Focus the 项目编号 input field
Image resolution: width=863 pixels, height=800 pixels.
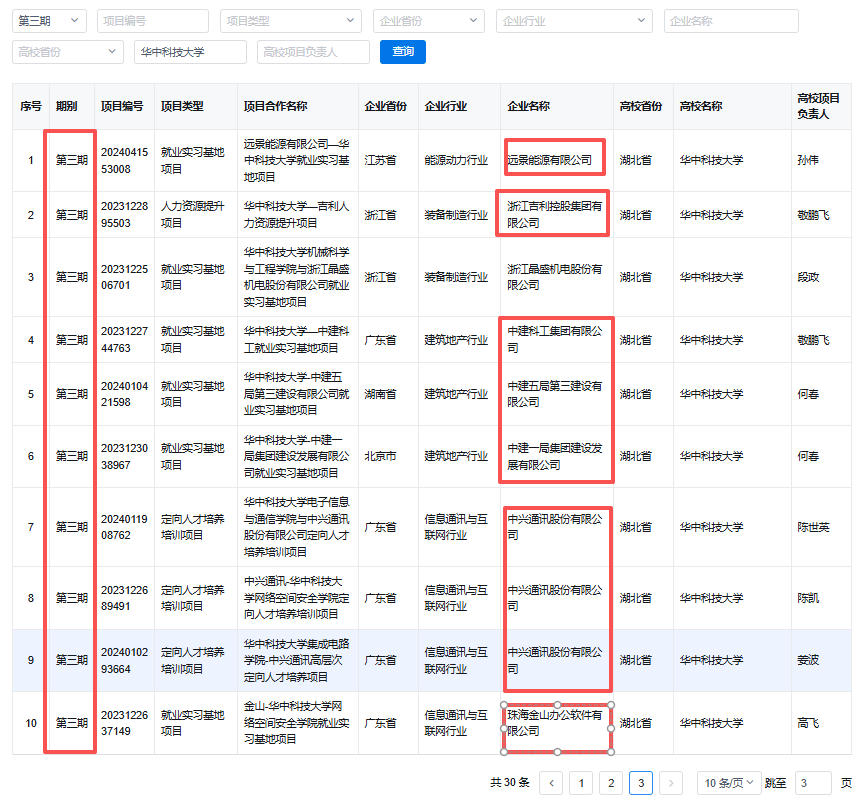coord(152,21)
